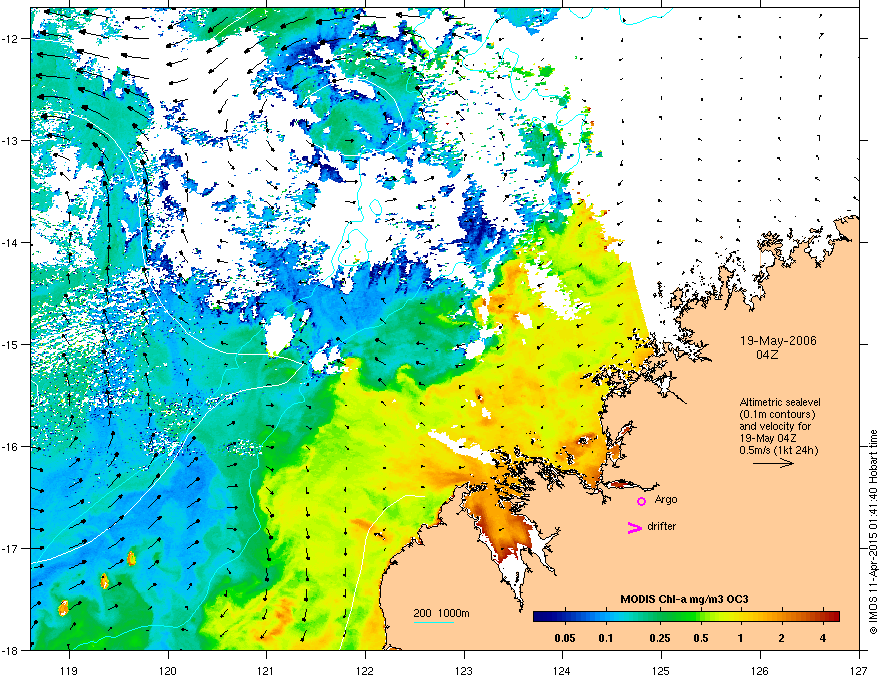Screen dimensions: 880x680
Task: Click the cyan depth contour legend line
Action: [x=433, y=622]
